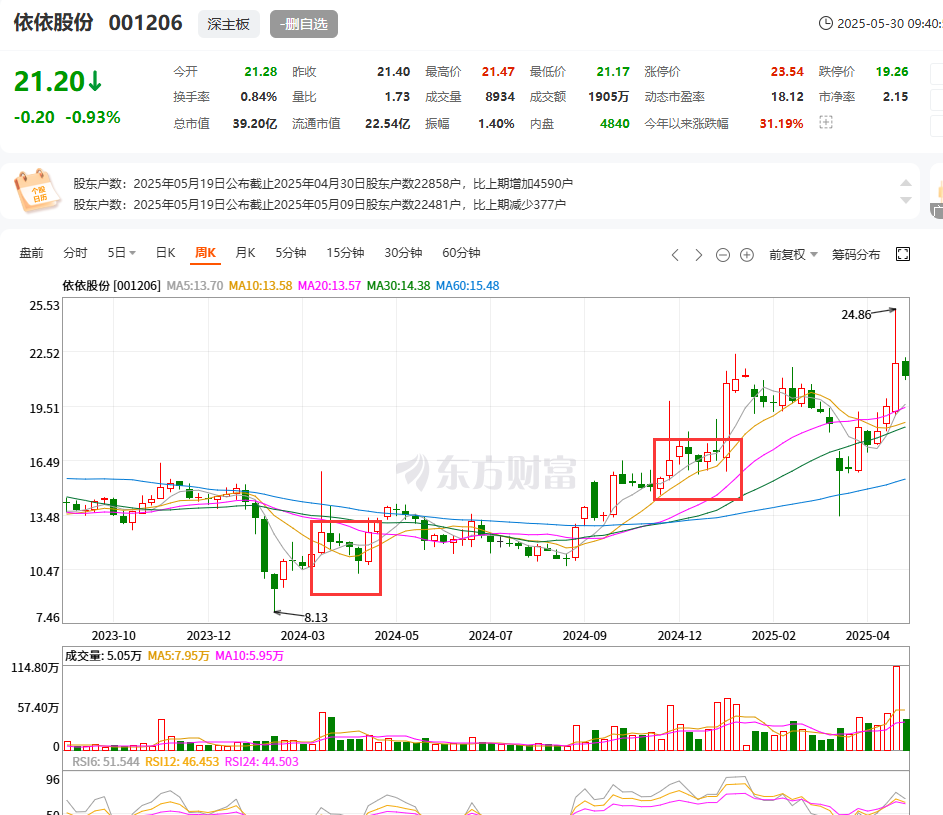The height and width of the screenshot is (815, 943).
Task: Switch to 15分钟 tab
Action: [345, 253]
